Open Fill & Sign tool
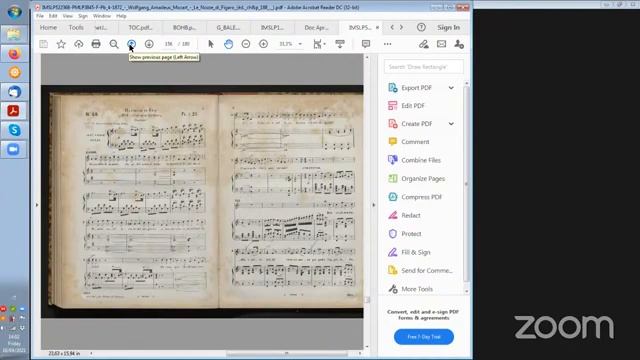 (416, 252)
